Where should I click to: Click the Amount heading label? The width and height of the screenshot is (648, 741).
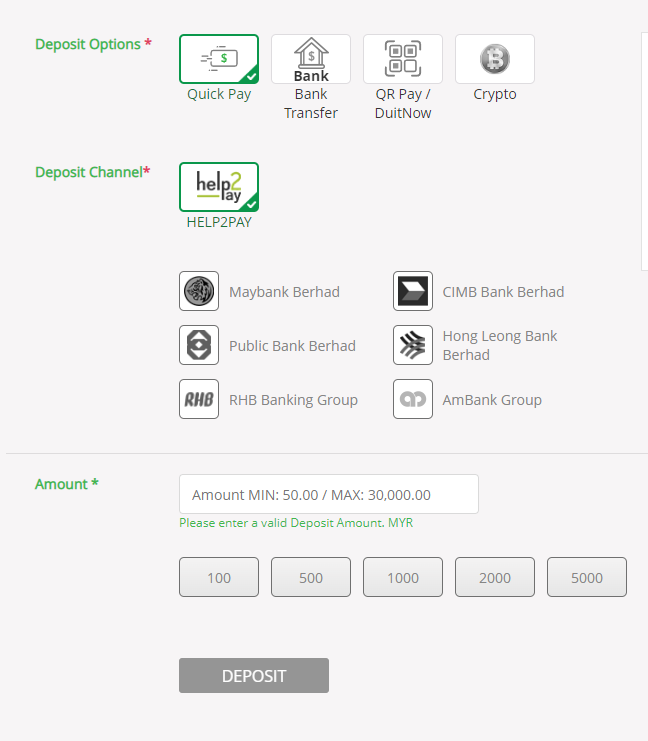[67, 484]
